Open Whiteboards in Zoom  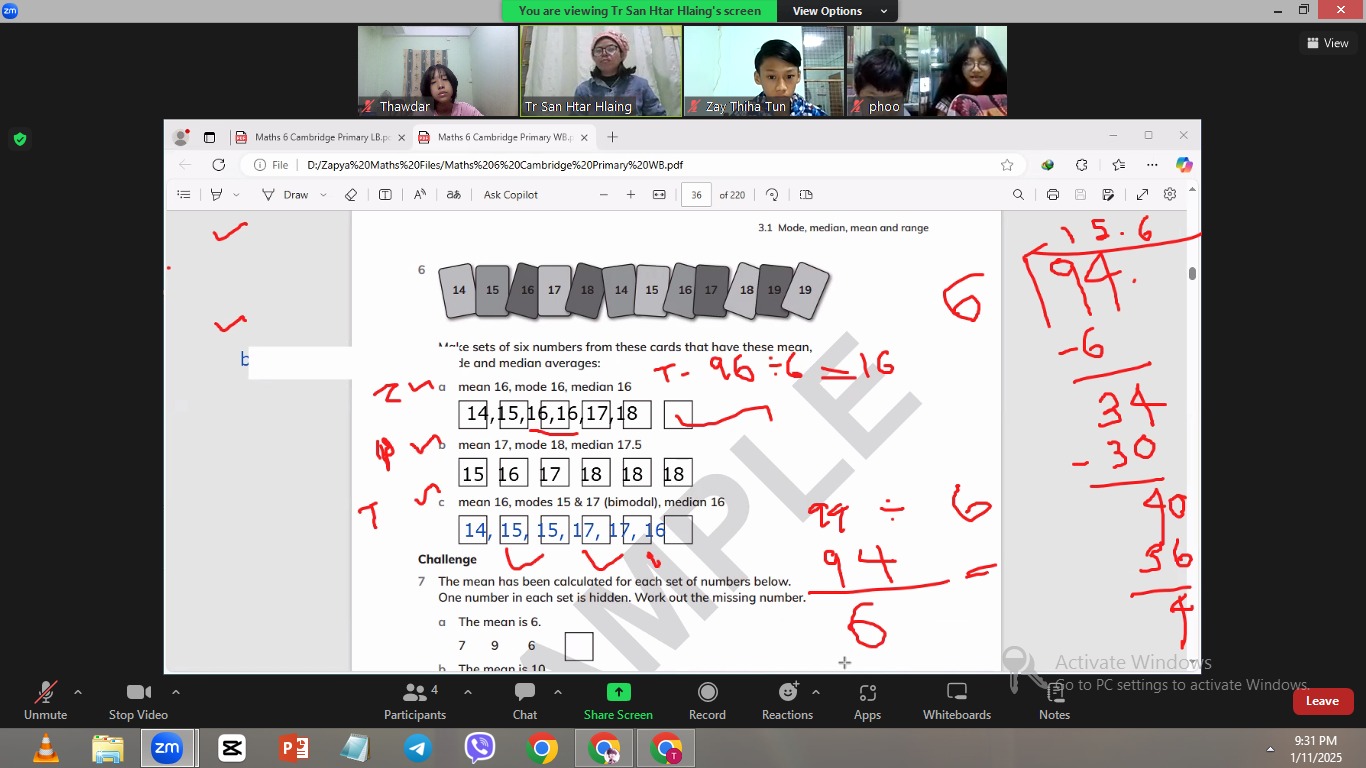coord(957,701)
